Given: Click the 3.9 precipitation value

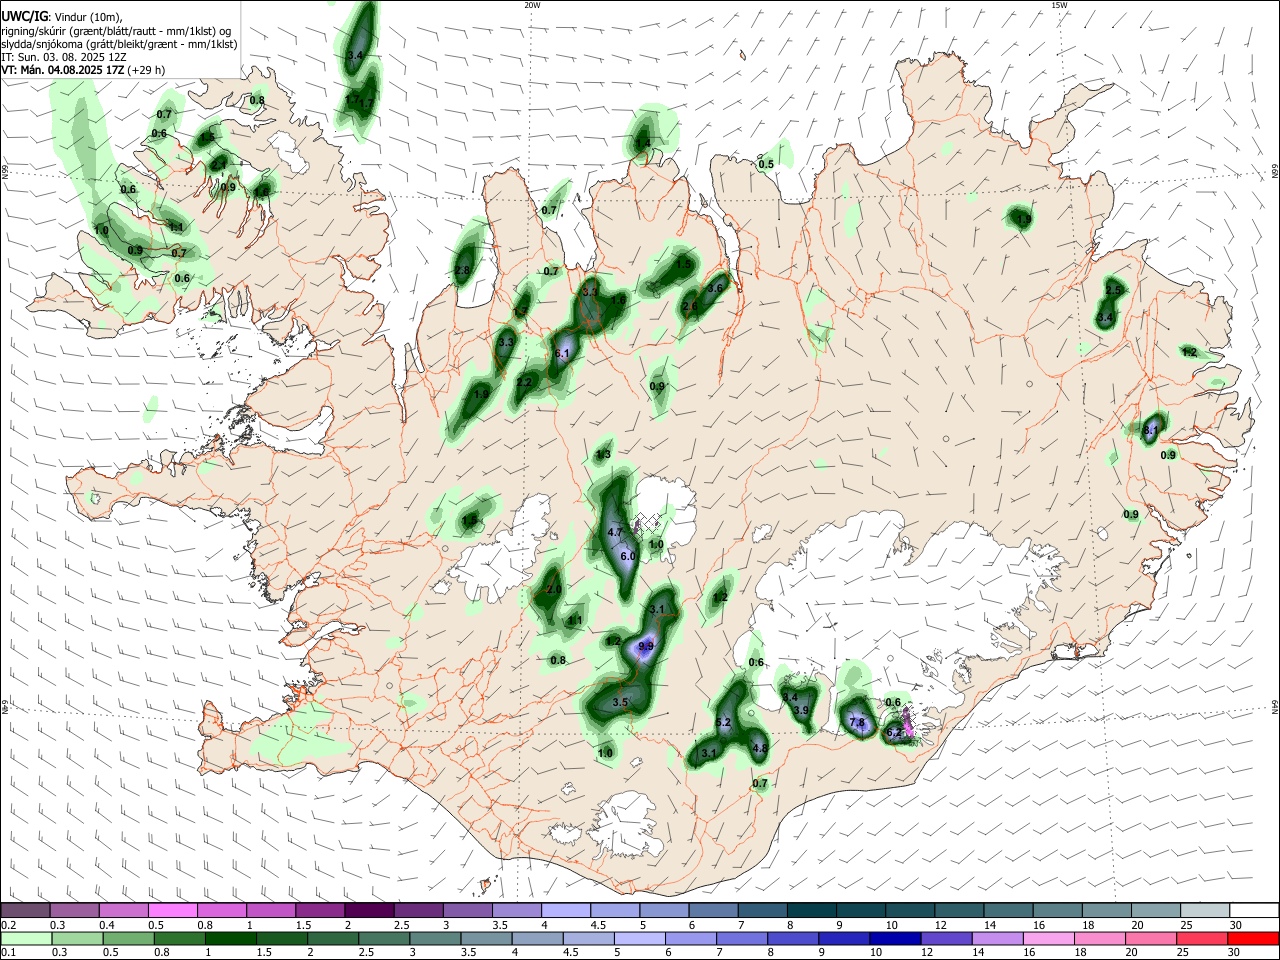Looking at the screenshot, I should pyautogui.click(x=801, y=710).
